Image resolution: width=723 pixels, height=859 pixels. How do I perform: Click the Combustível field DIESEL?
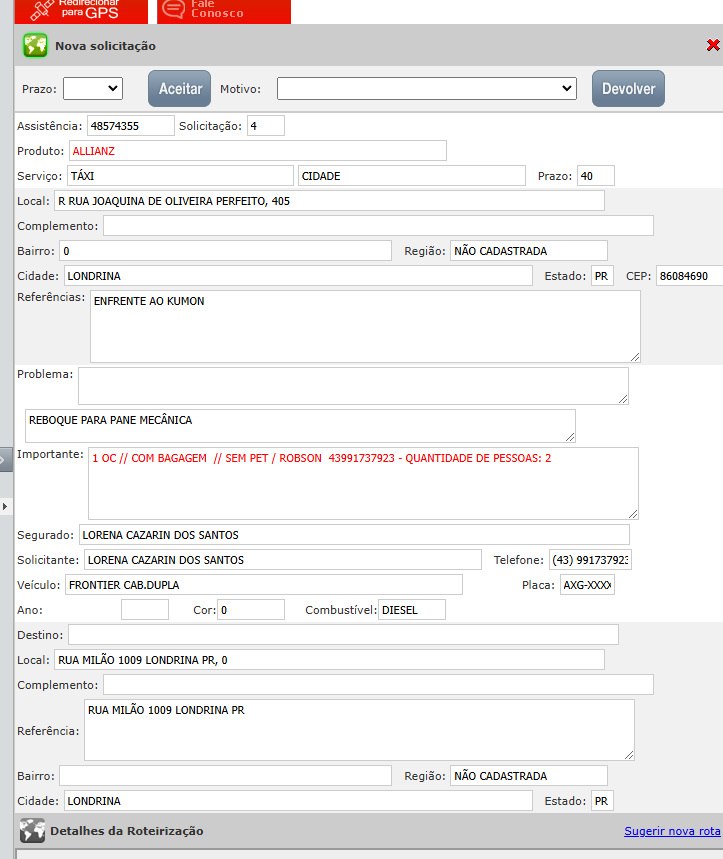click(x=412, y=610)
